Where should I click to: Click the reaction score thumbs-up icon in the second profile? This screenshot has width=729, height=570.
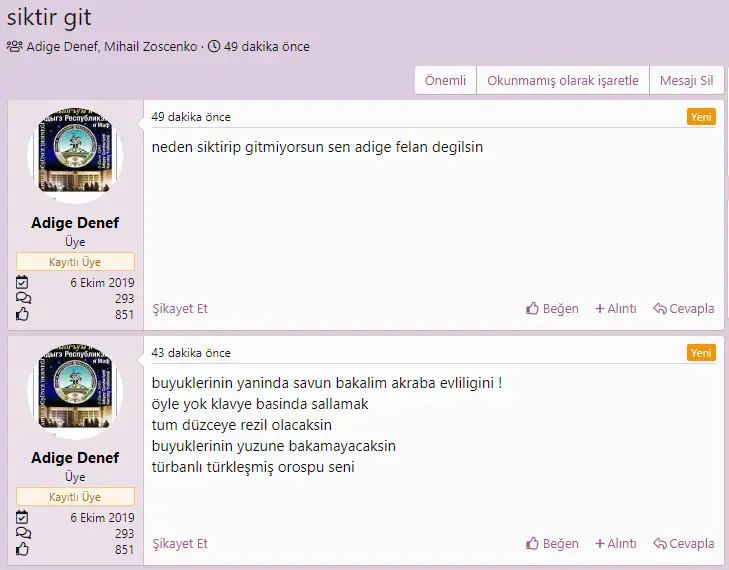coord(23,549)
